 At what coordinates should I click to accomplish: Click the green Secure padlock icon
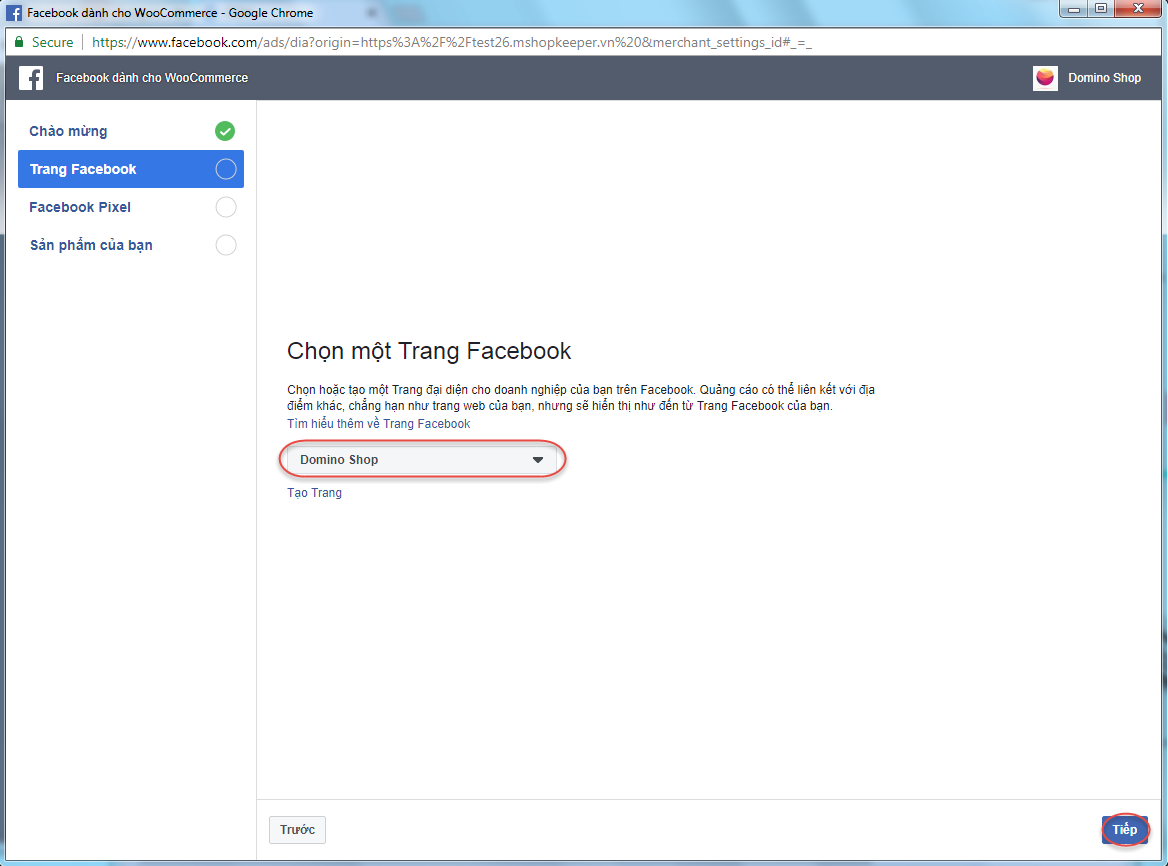click(19, 42)
